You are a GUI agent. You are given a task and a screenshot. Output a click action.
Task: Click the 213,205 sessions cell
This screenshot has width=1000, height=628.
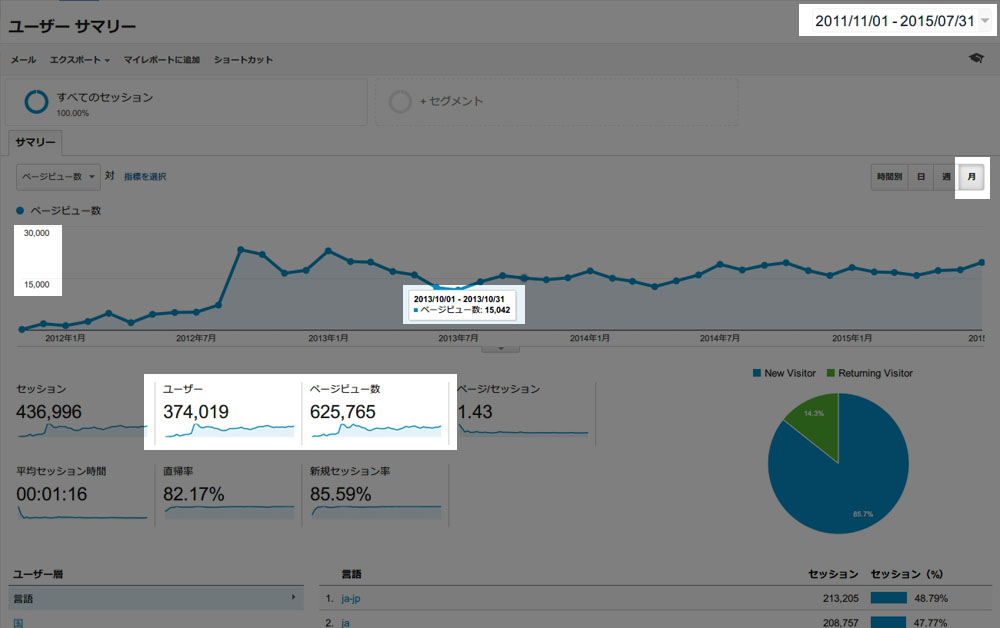click(x=841, y=598)
